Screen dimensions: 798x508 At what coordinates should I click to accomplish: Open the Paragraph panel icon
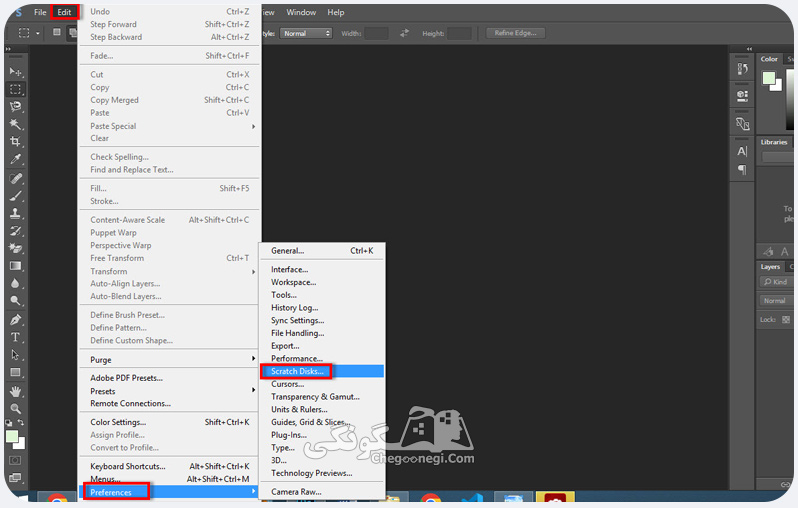(x=743, y=170)
